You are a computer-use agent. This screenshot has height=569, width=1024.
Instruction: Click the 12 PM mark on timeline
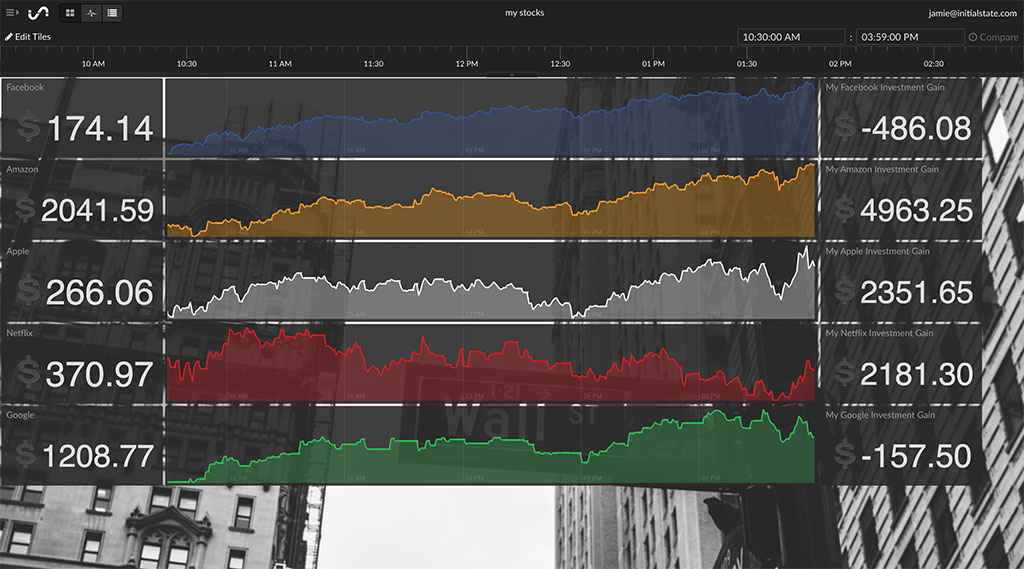pos(466,64)
